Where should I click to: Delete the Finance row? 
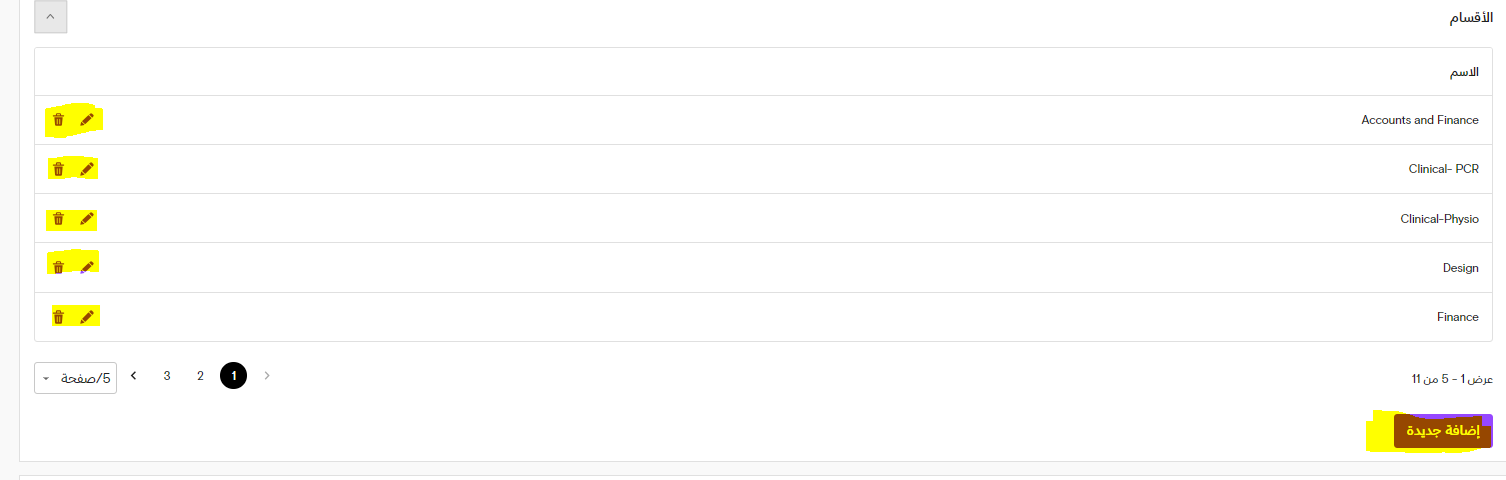click(x=58, y=317)
